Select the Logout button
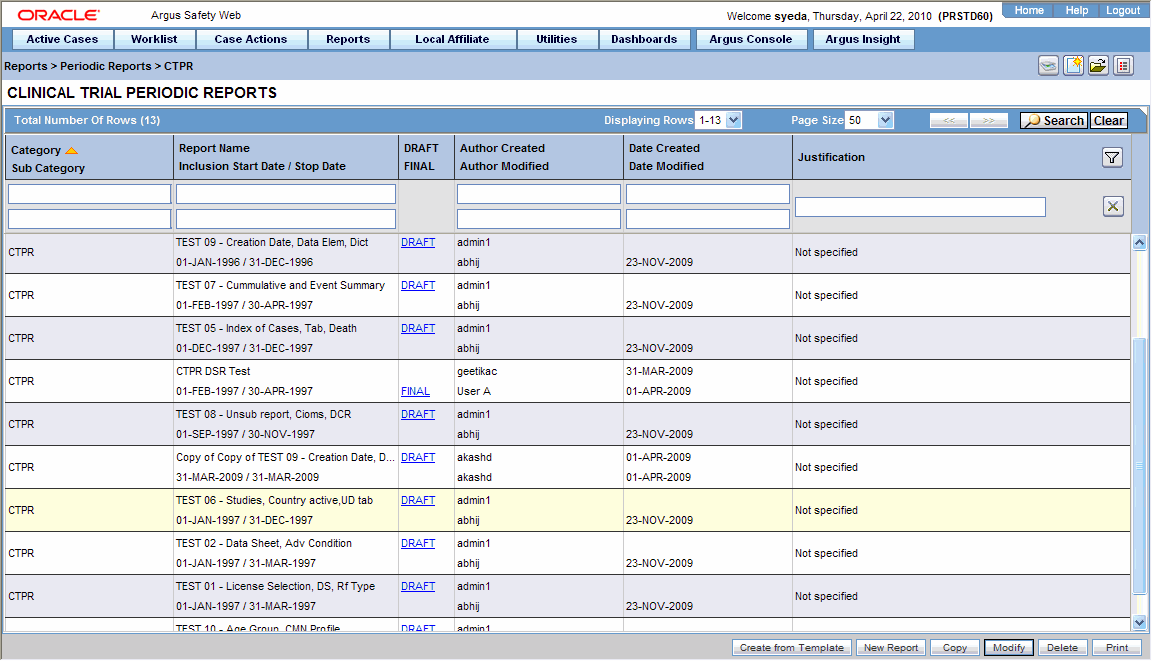Image resolution: width=1152 pixels, height=661 pixels. click(x=1123, y=11)
